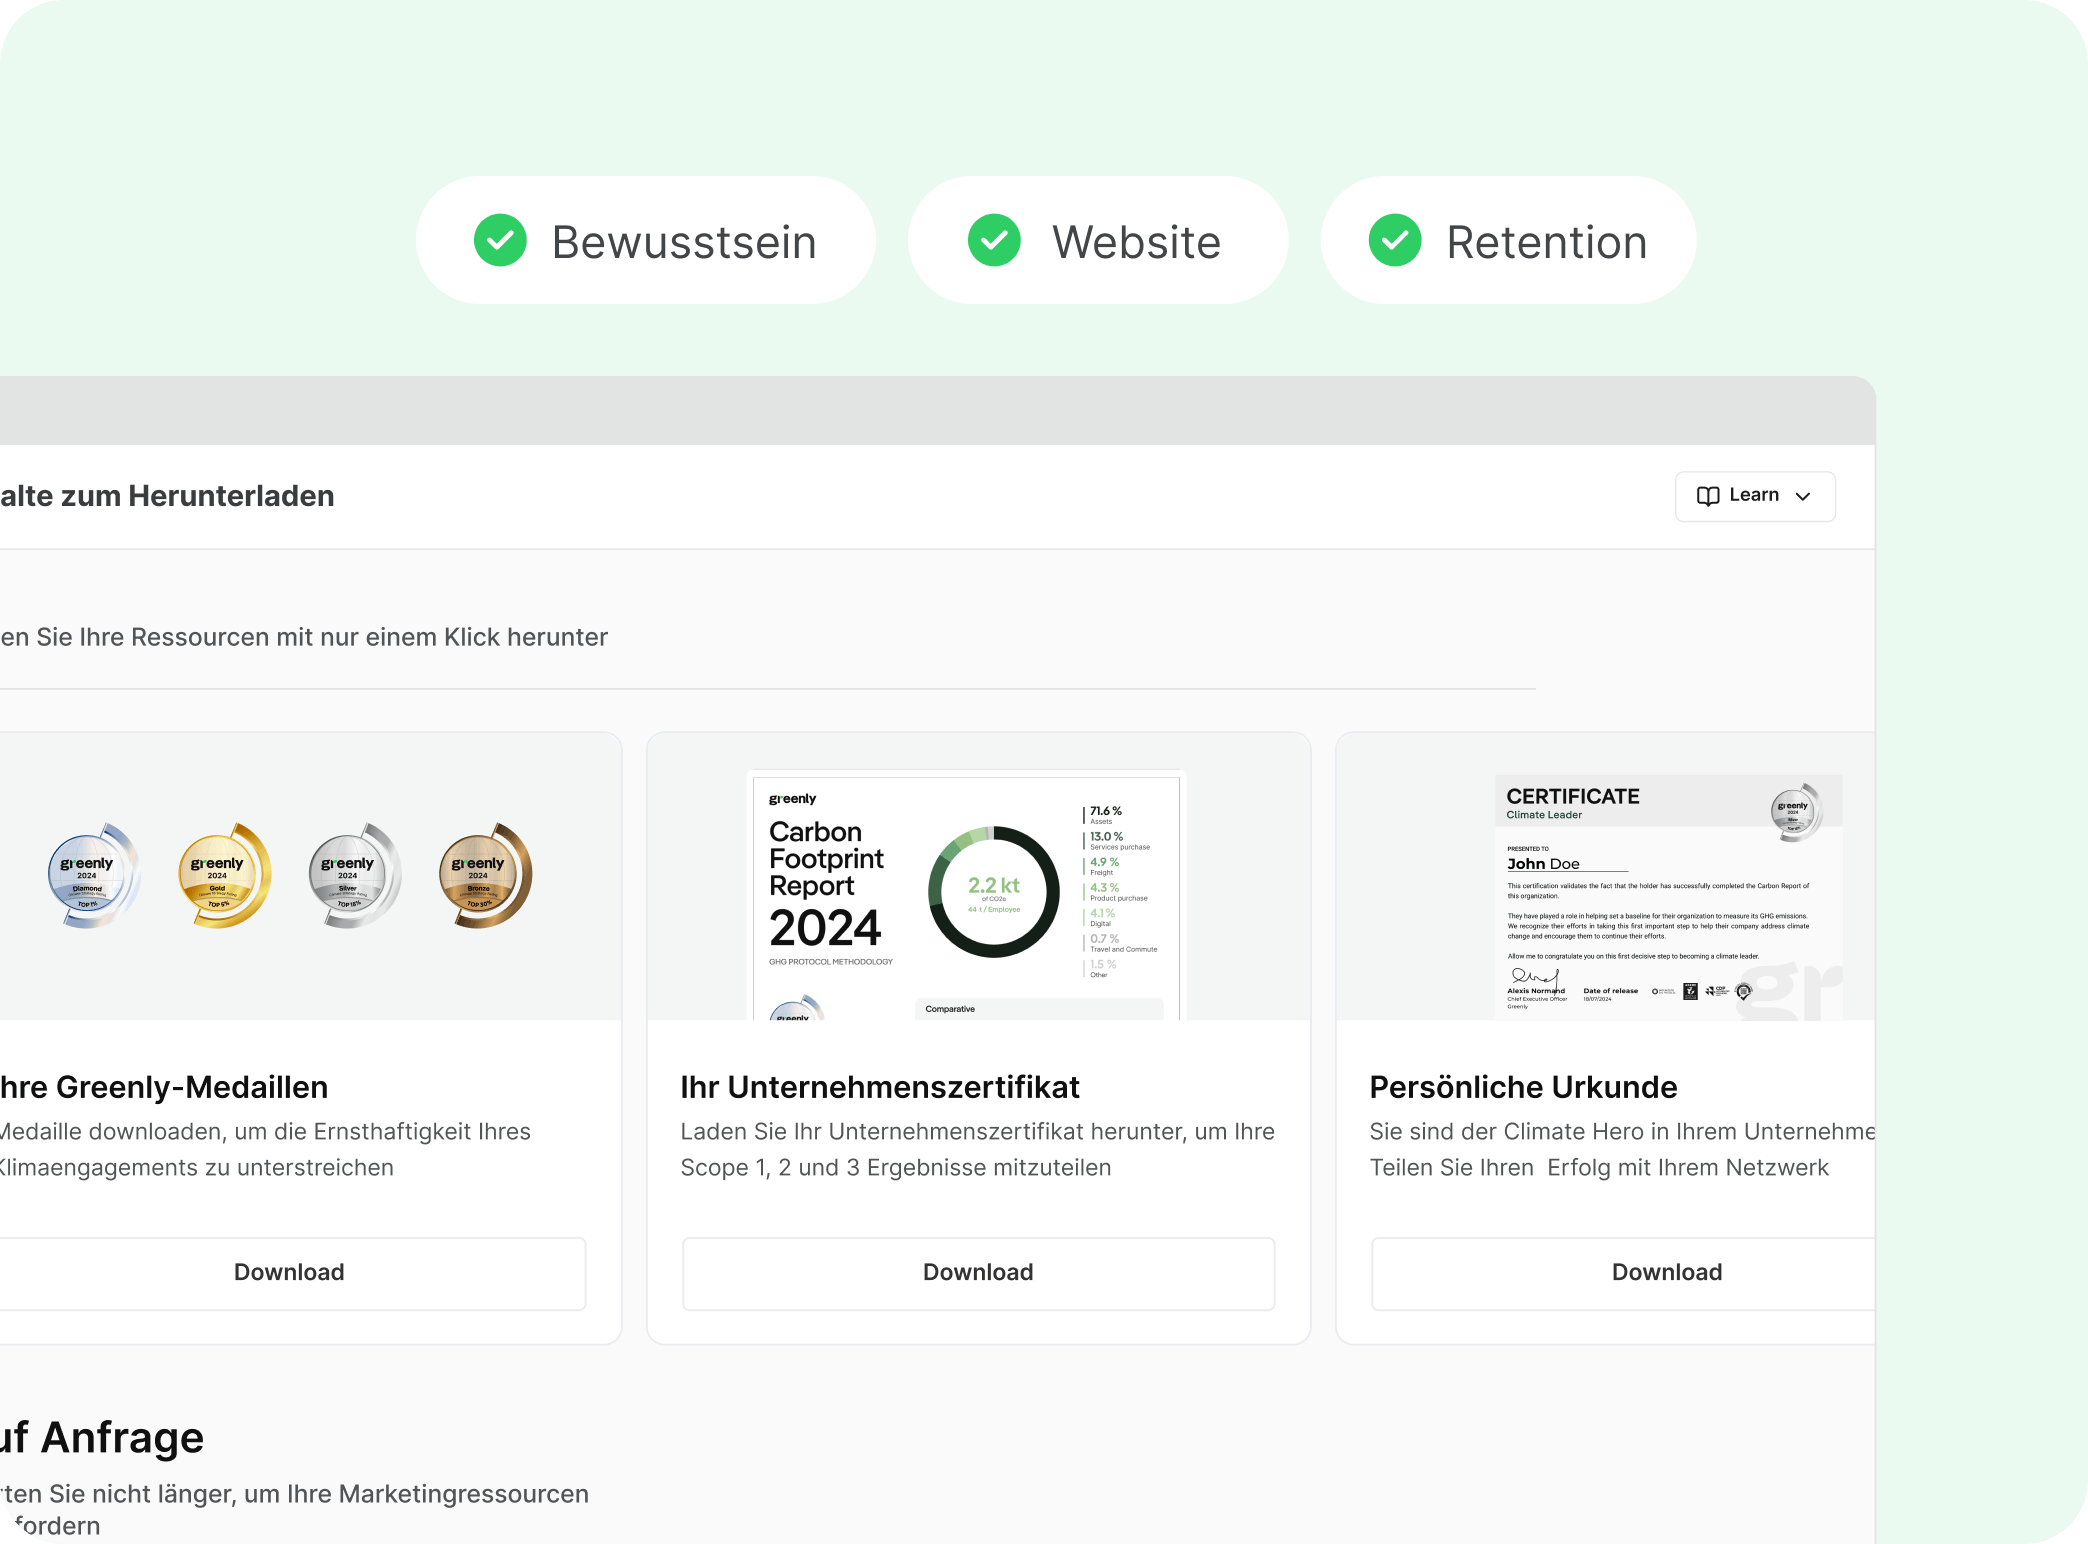This screenshot has width=2088, height=1544.
Task: Select the Website pill label
Action: point(1136,243)
